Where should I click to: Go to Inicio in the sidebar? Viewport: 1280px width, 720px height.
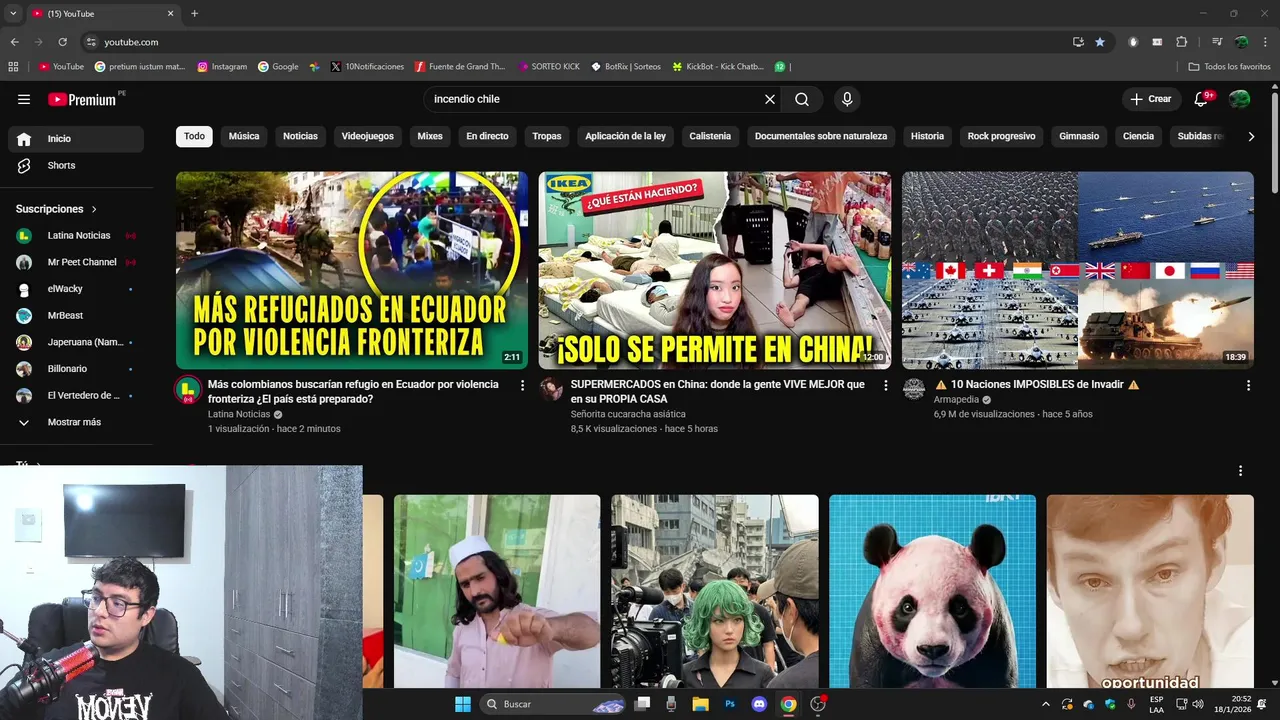pos(76,139)
